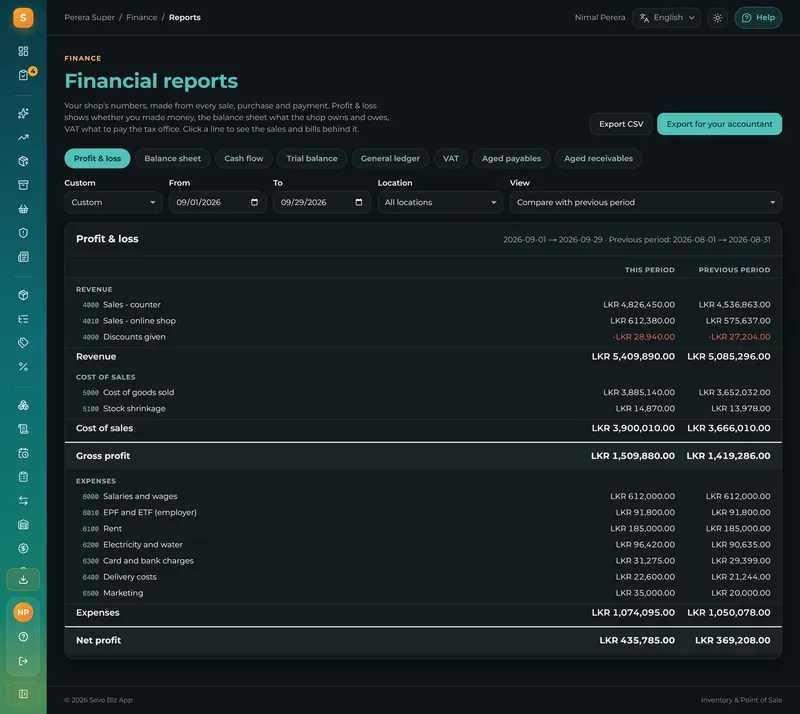Screen dimensions: 800x714
Task: Open the calendar clock sidebar icon
Action: [23, 453]
